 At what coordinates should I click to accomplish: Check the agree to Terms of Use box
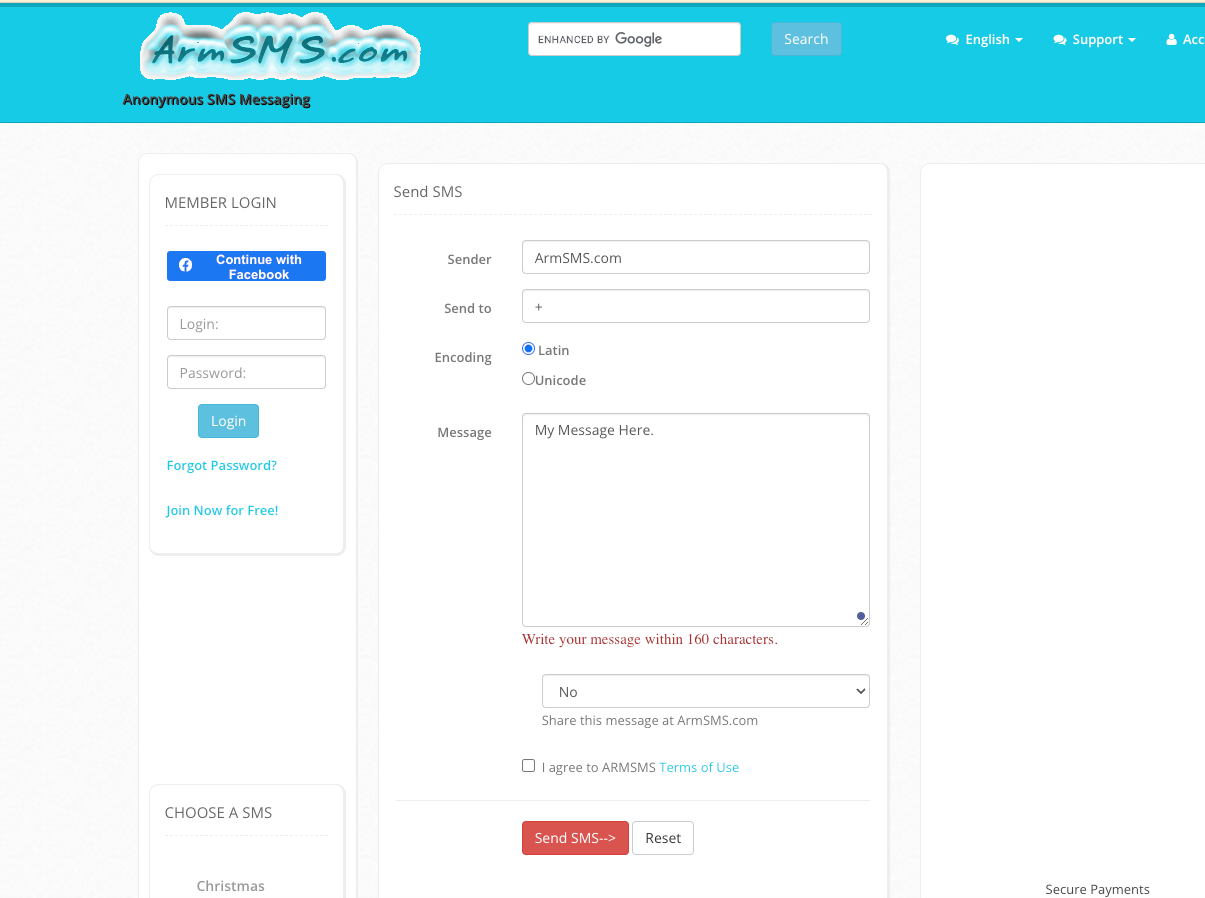[529, 766]
